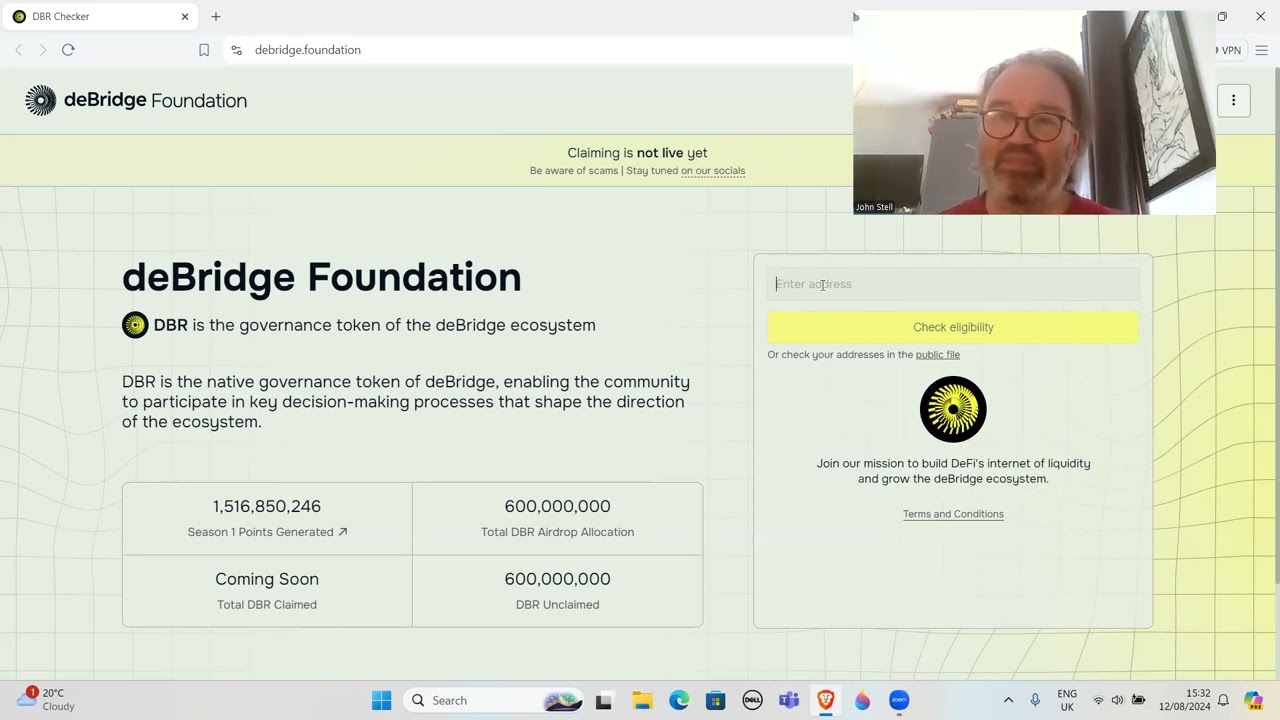1280x720 pixels.
Task: Open the Dell app on the taskbar
Action: [752, 701]
